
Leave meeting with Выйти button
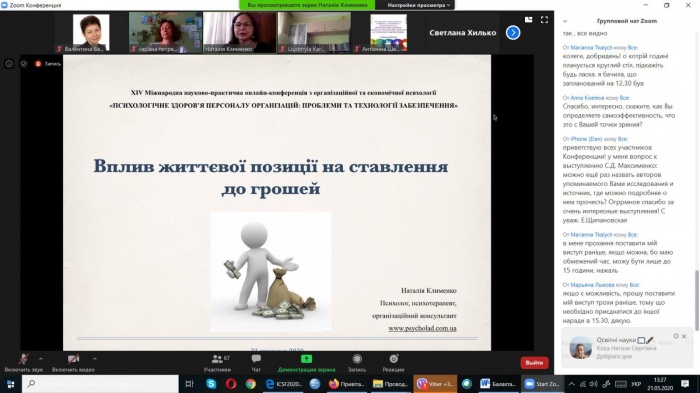534,363
